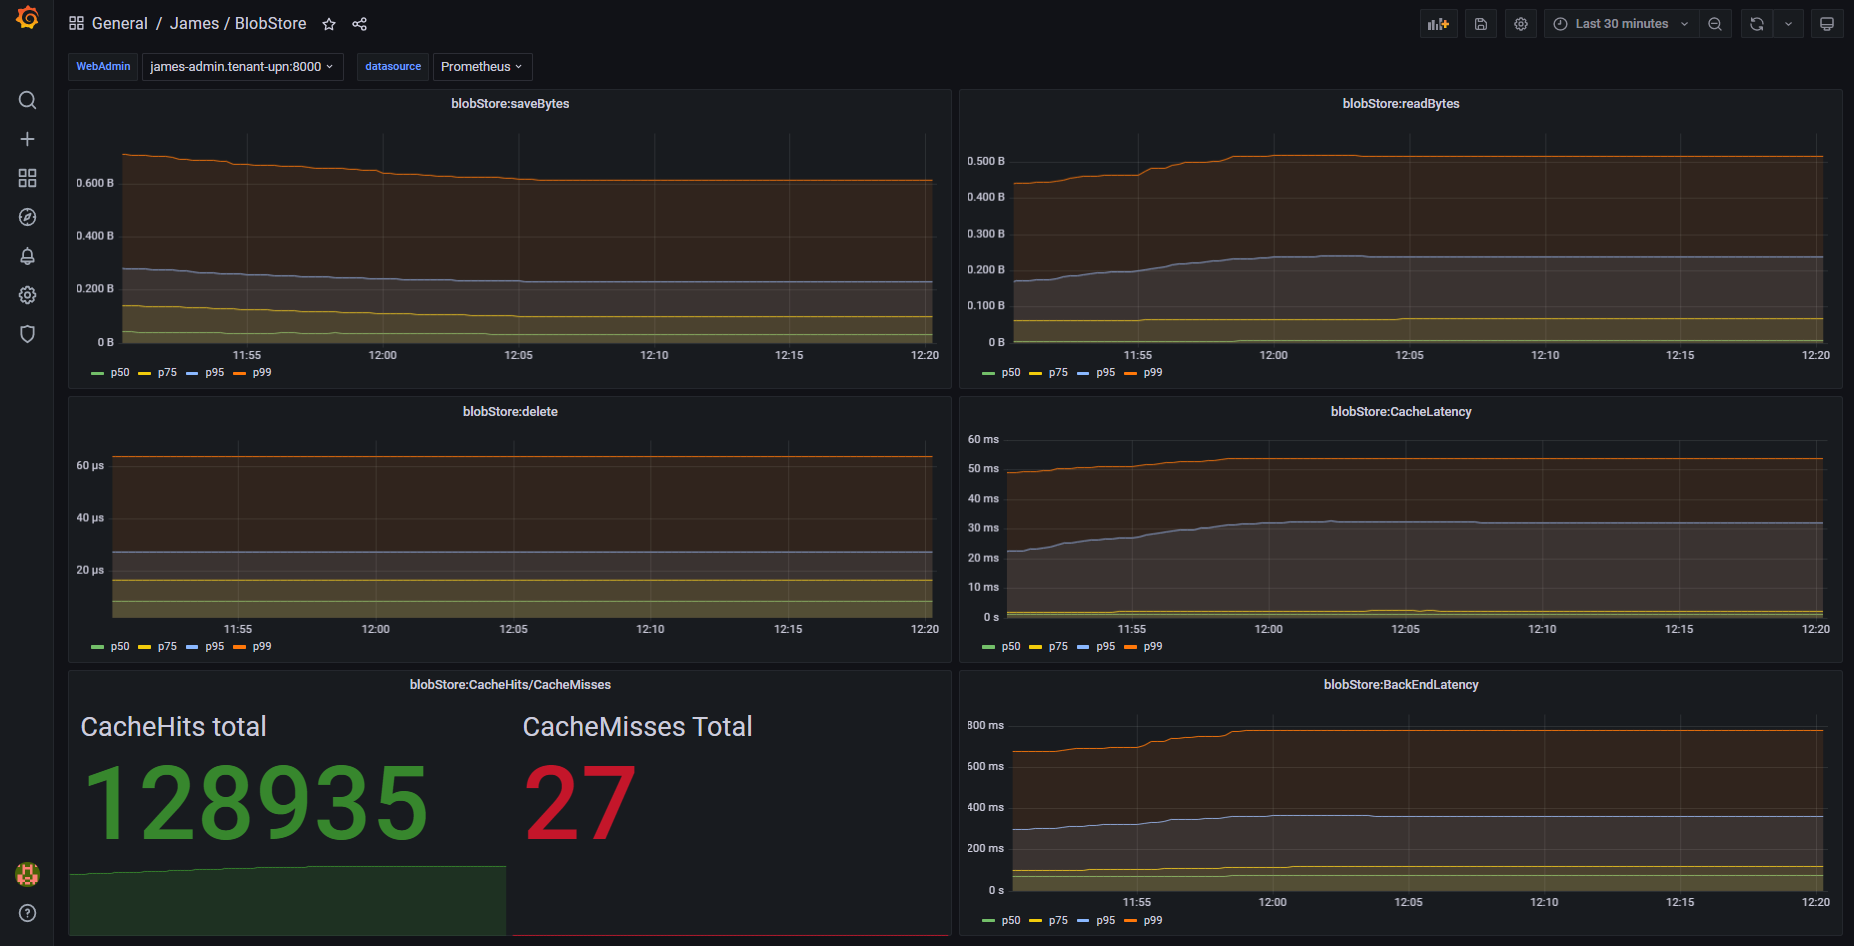
Task: Open the Alerting bell icon
Action: pos(27,256)
